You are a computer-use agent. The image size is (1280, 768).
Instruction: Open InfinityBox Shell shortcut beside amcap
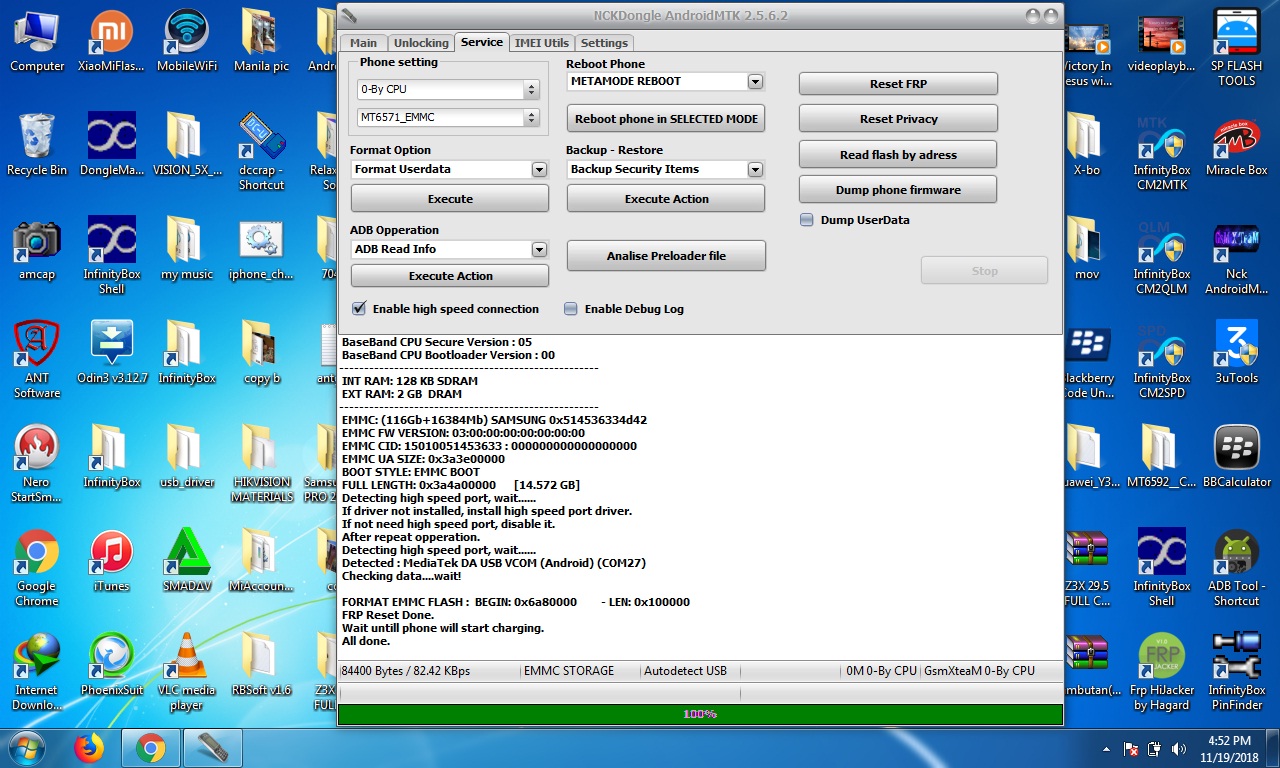click(111, 257)
